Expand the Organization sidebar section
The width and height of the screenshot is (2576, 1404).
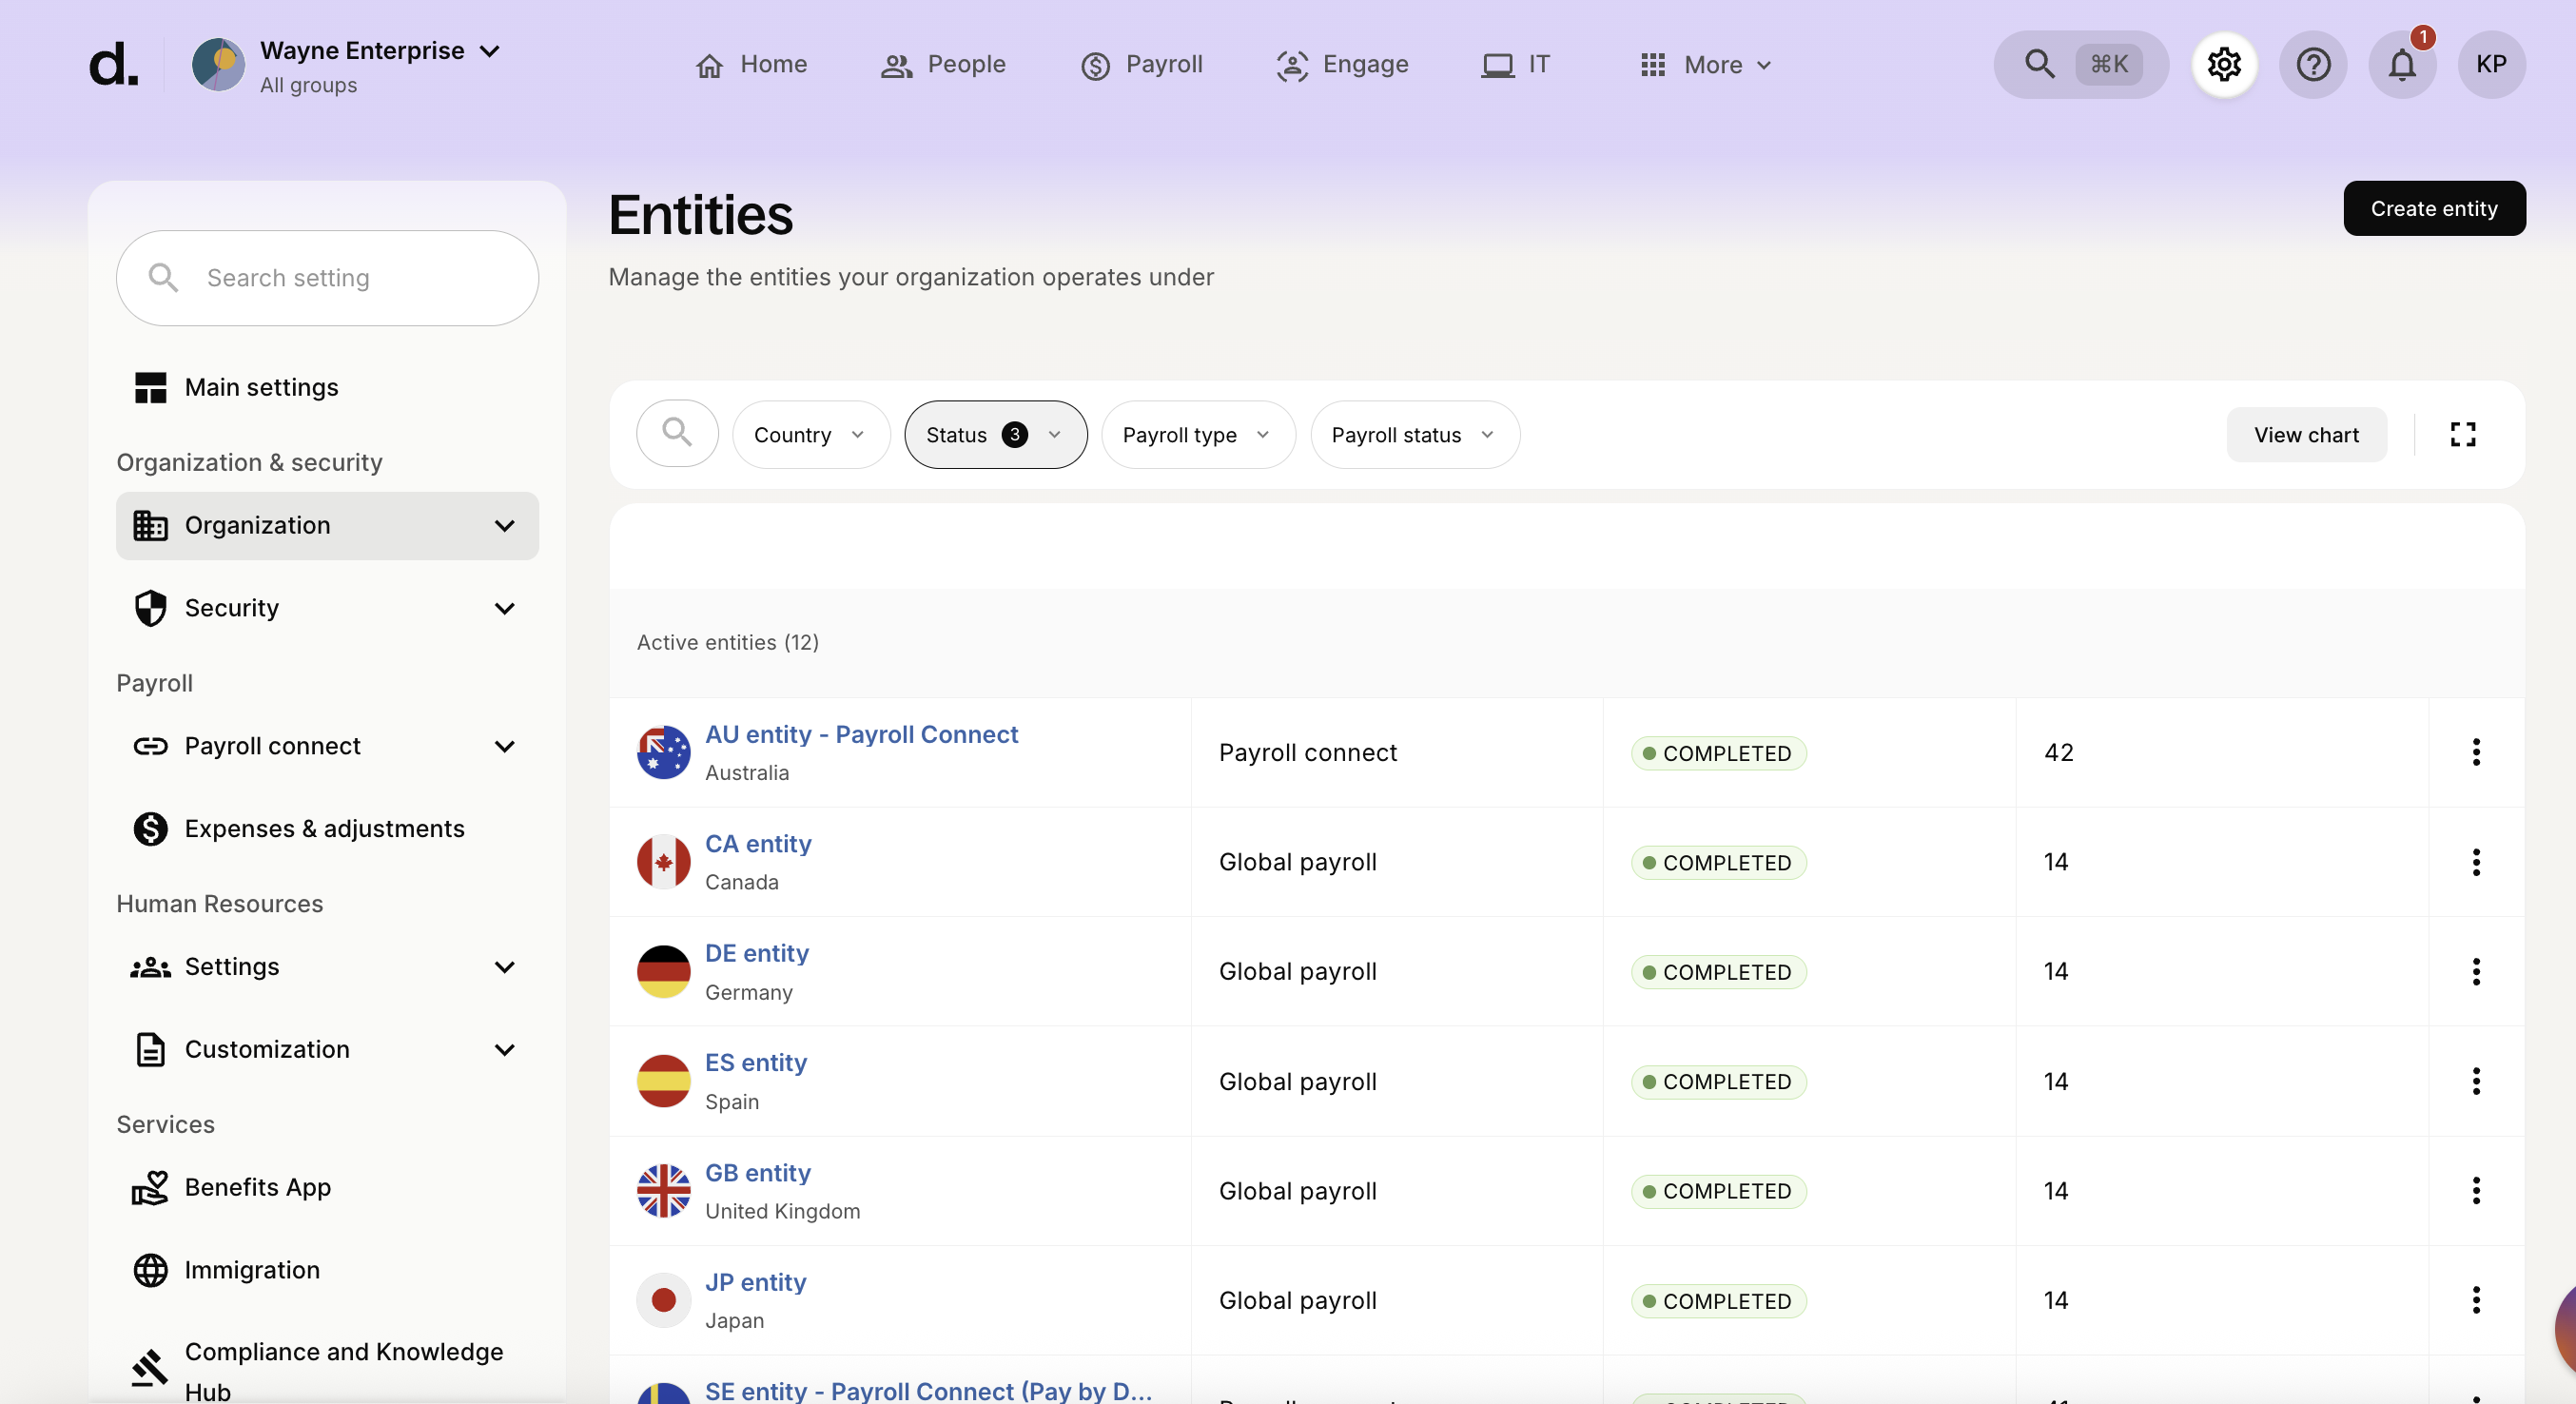click(x=328, y=526)
